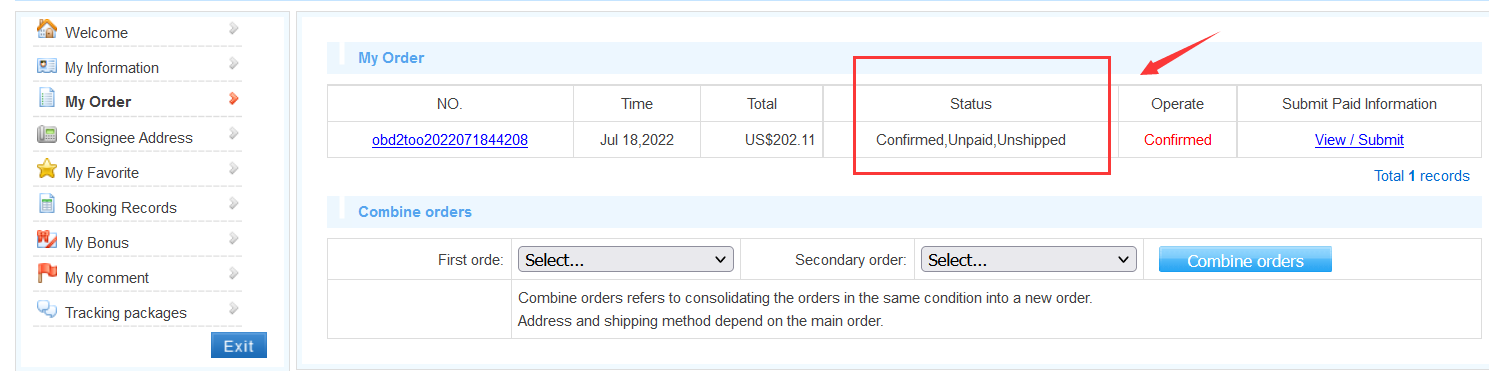Go to Tracking packages menu item
Viewport: 1489px width, 371px height.
(x=126, y=313)
